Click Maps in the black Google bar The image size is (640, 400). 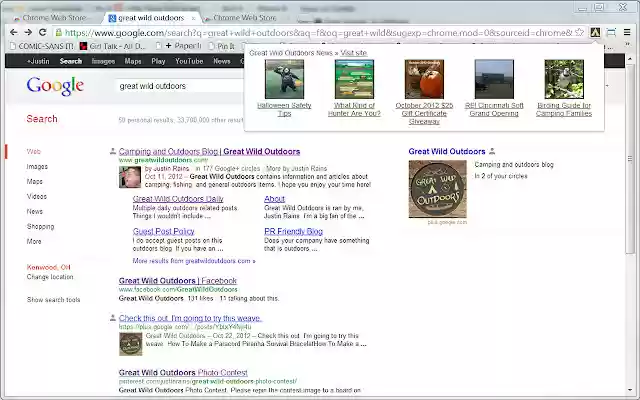click(133, 61)
